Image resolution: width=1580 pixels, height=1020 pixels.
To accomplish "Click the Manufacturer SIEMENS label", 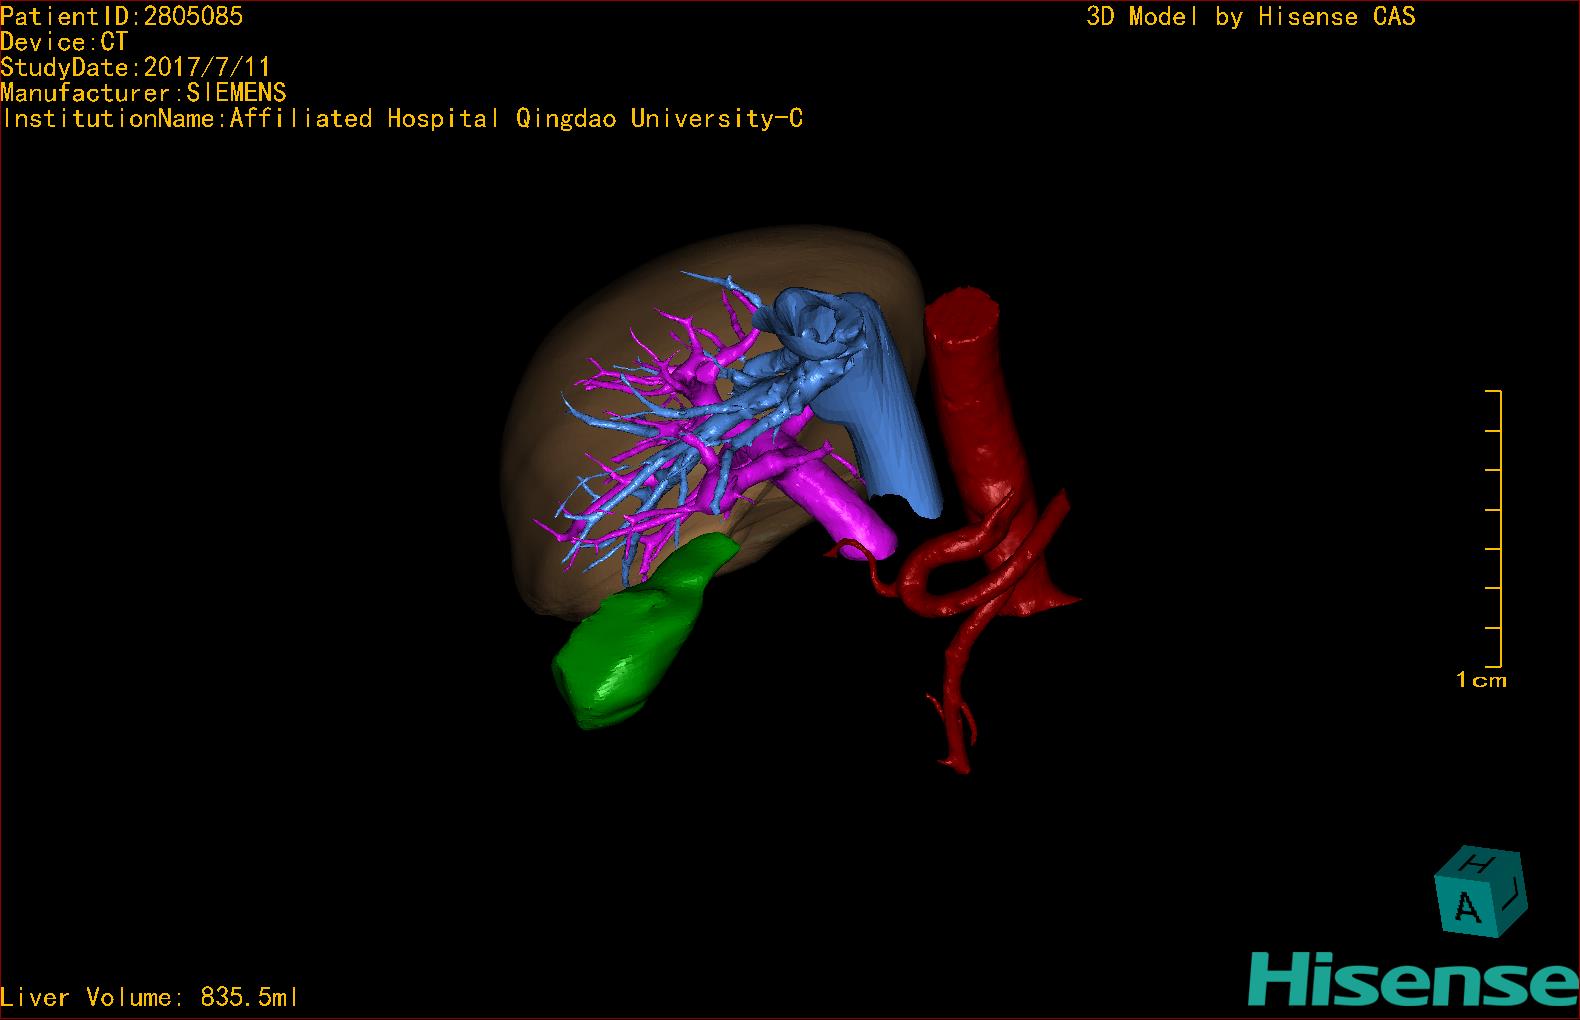I will click(x=143, y=93).
